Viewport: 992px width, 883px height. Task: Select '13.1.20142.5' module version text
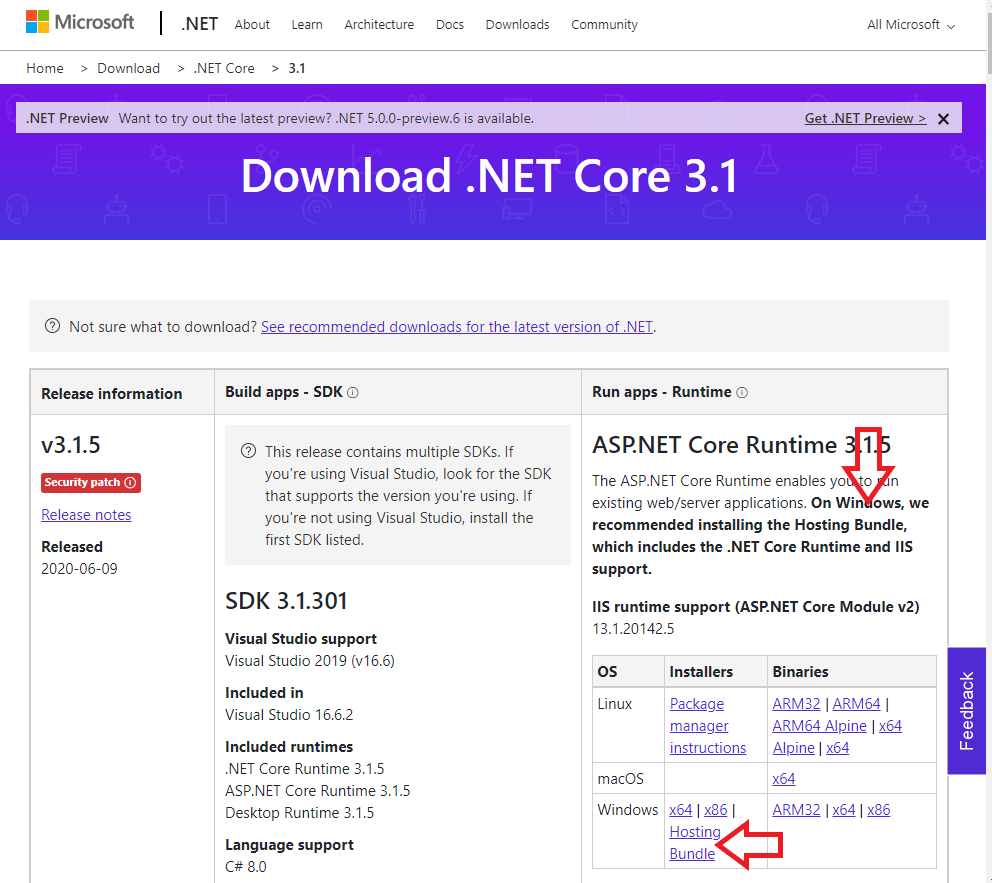[633, 629]
